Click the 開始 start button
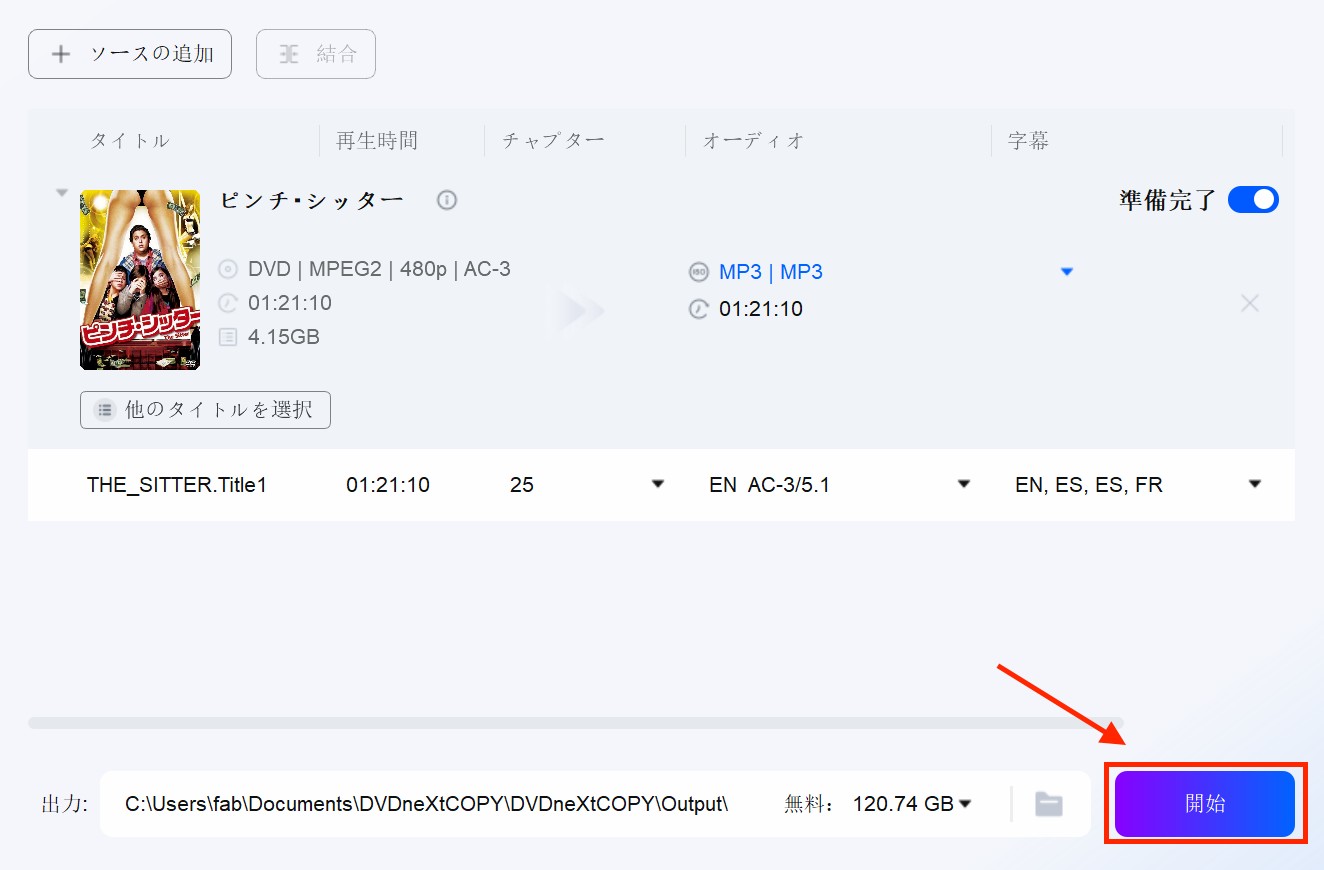 (x=1205, y=804)
